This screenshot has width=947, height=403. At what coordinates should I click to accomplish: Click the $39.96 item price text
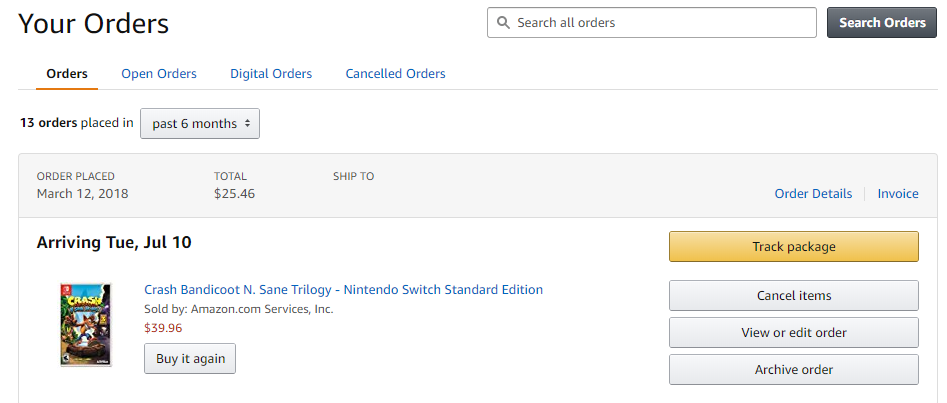tap(163, 328)
